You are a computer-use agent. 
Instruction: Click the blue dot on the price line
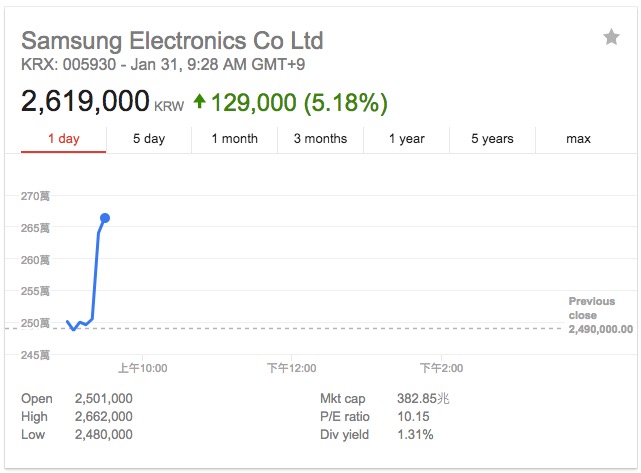point(105,218)
